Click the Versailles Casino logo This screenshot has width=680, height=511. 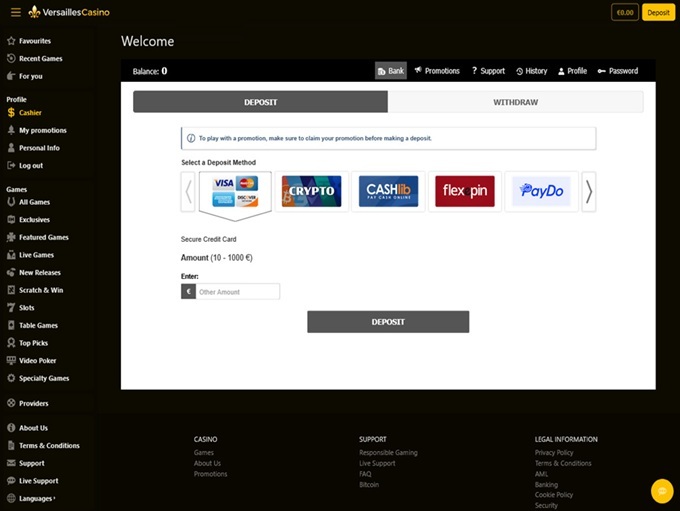[69, 12]
